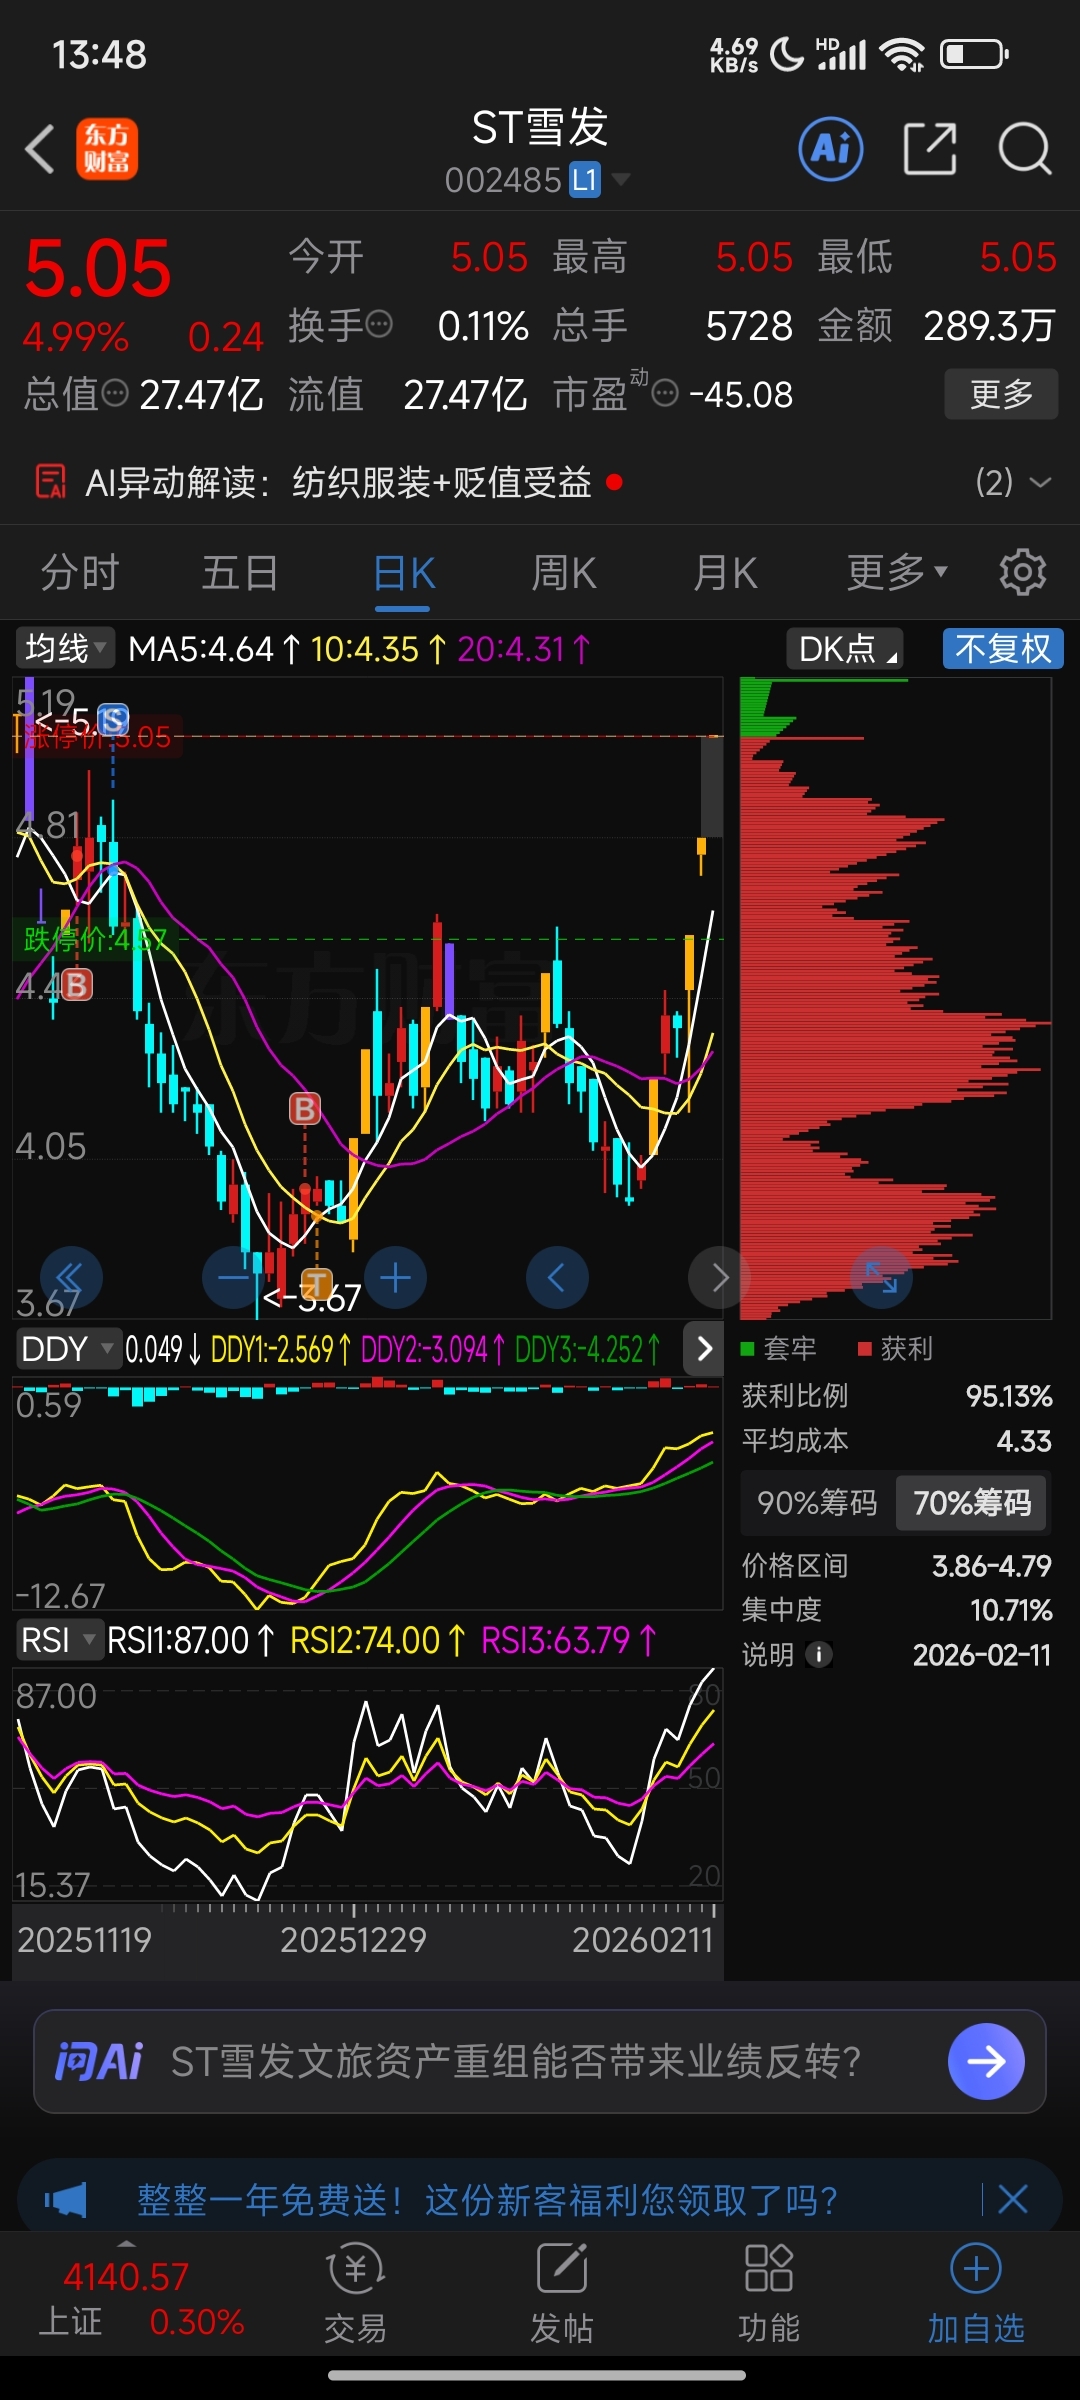Image resolution: width=1080 pixels, height=2400 pixels.
Task: Open the blue Ai assistant icon
Action: tap(831, 149)
